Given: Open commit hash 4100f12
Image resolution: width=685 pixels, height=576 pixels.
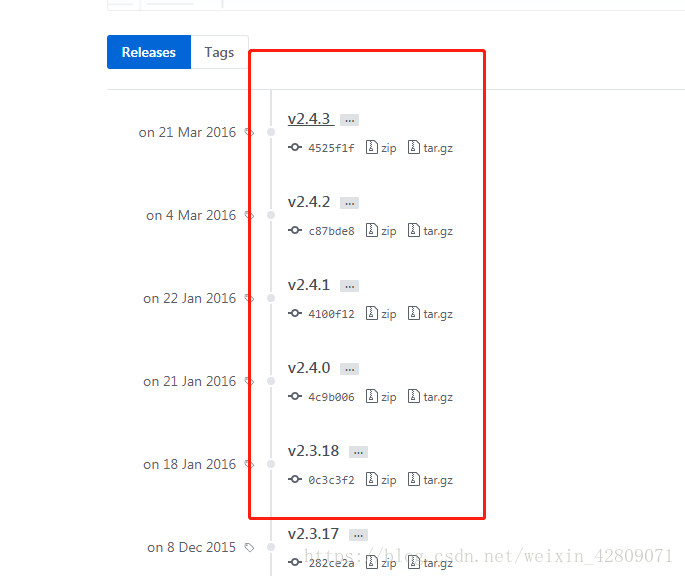Looking at the screenshot, I should point(331,314).
